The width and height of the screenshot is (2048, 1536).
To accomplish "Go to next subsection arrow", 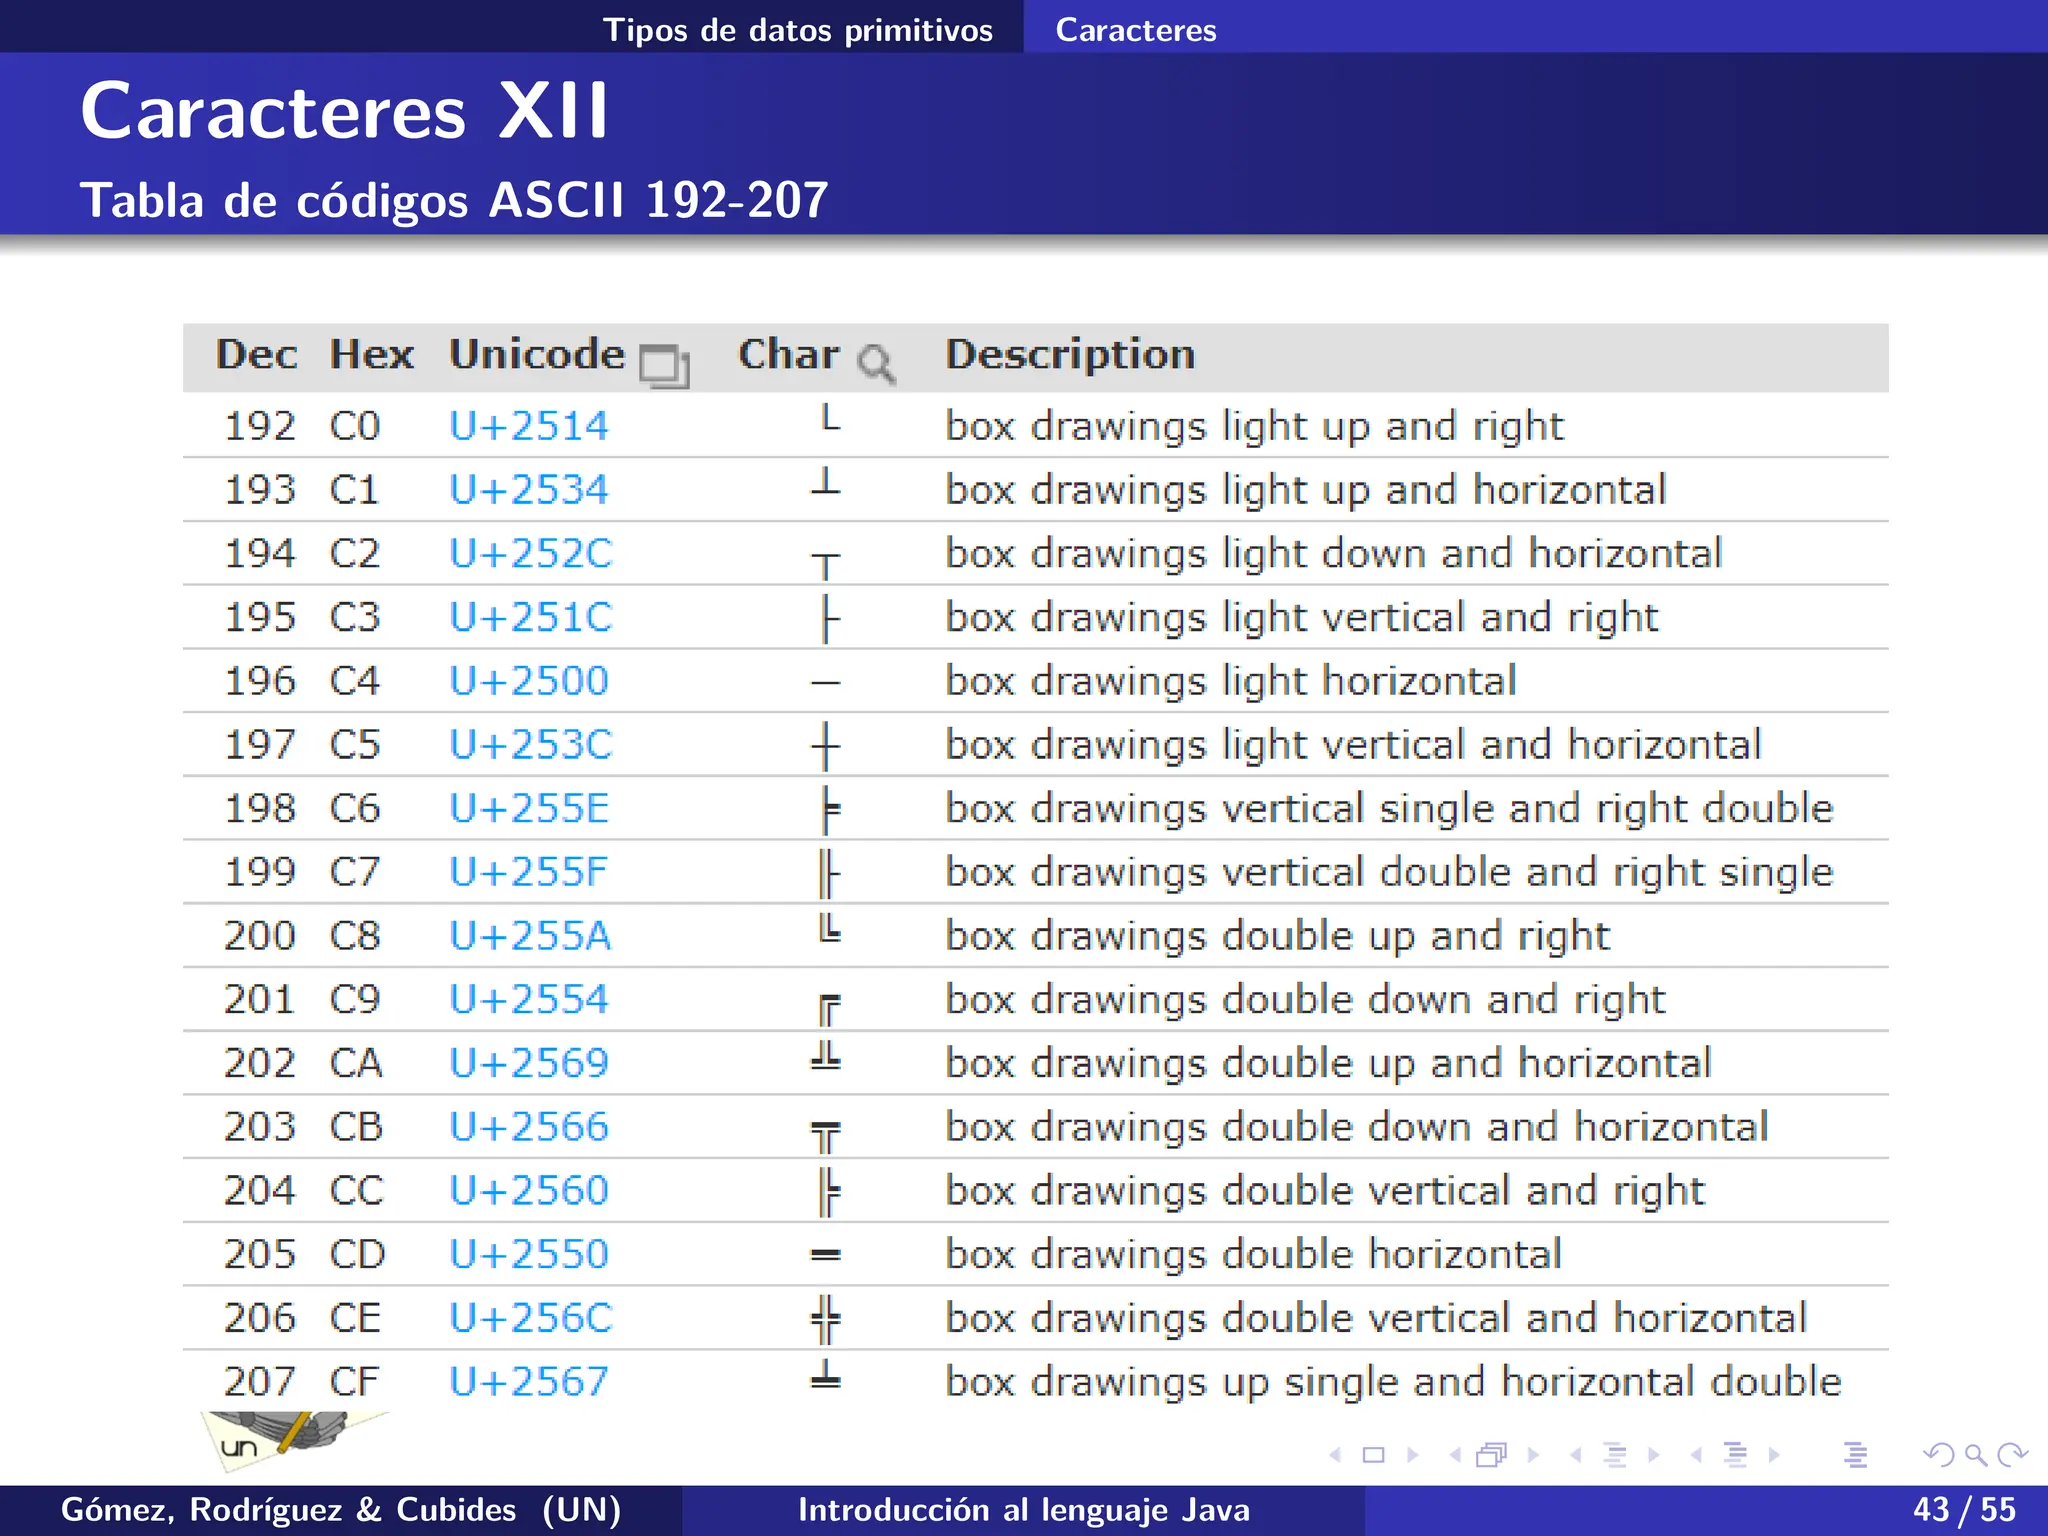I will tap(1654, 1455).
